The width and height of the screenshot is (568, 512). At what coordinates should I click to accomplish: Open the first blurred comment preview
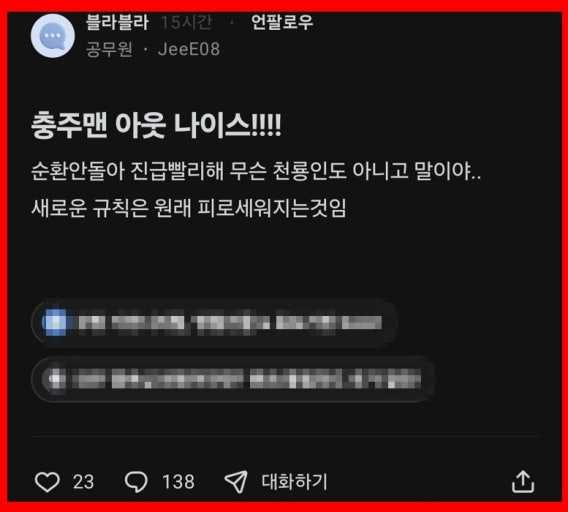coord(214,322)
